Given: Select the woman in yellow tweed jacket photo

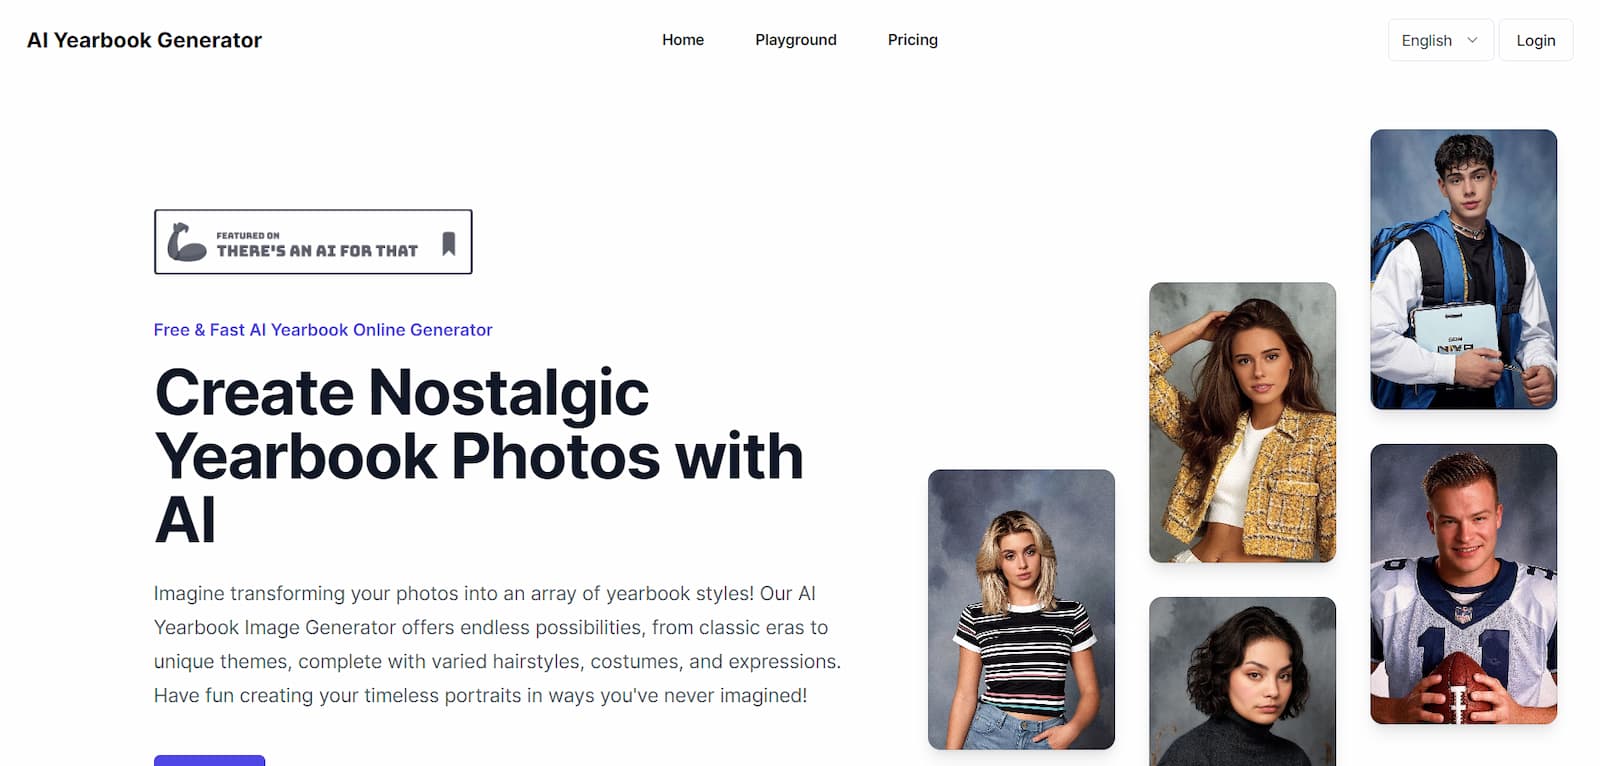Looking at the screenshot, I should point(1242,422).
